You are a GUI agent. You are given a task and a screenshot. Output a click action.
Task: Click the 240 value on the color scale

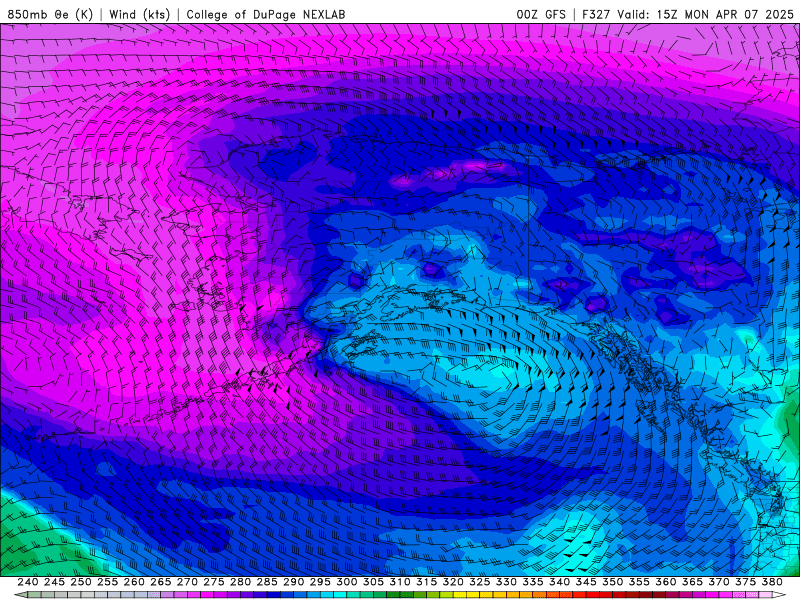pos(28,582)
